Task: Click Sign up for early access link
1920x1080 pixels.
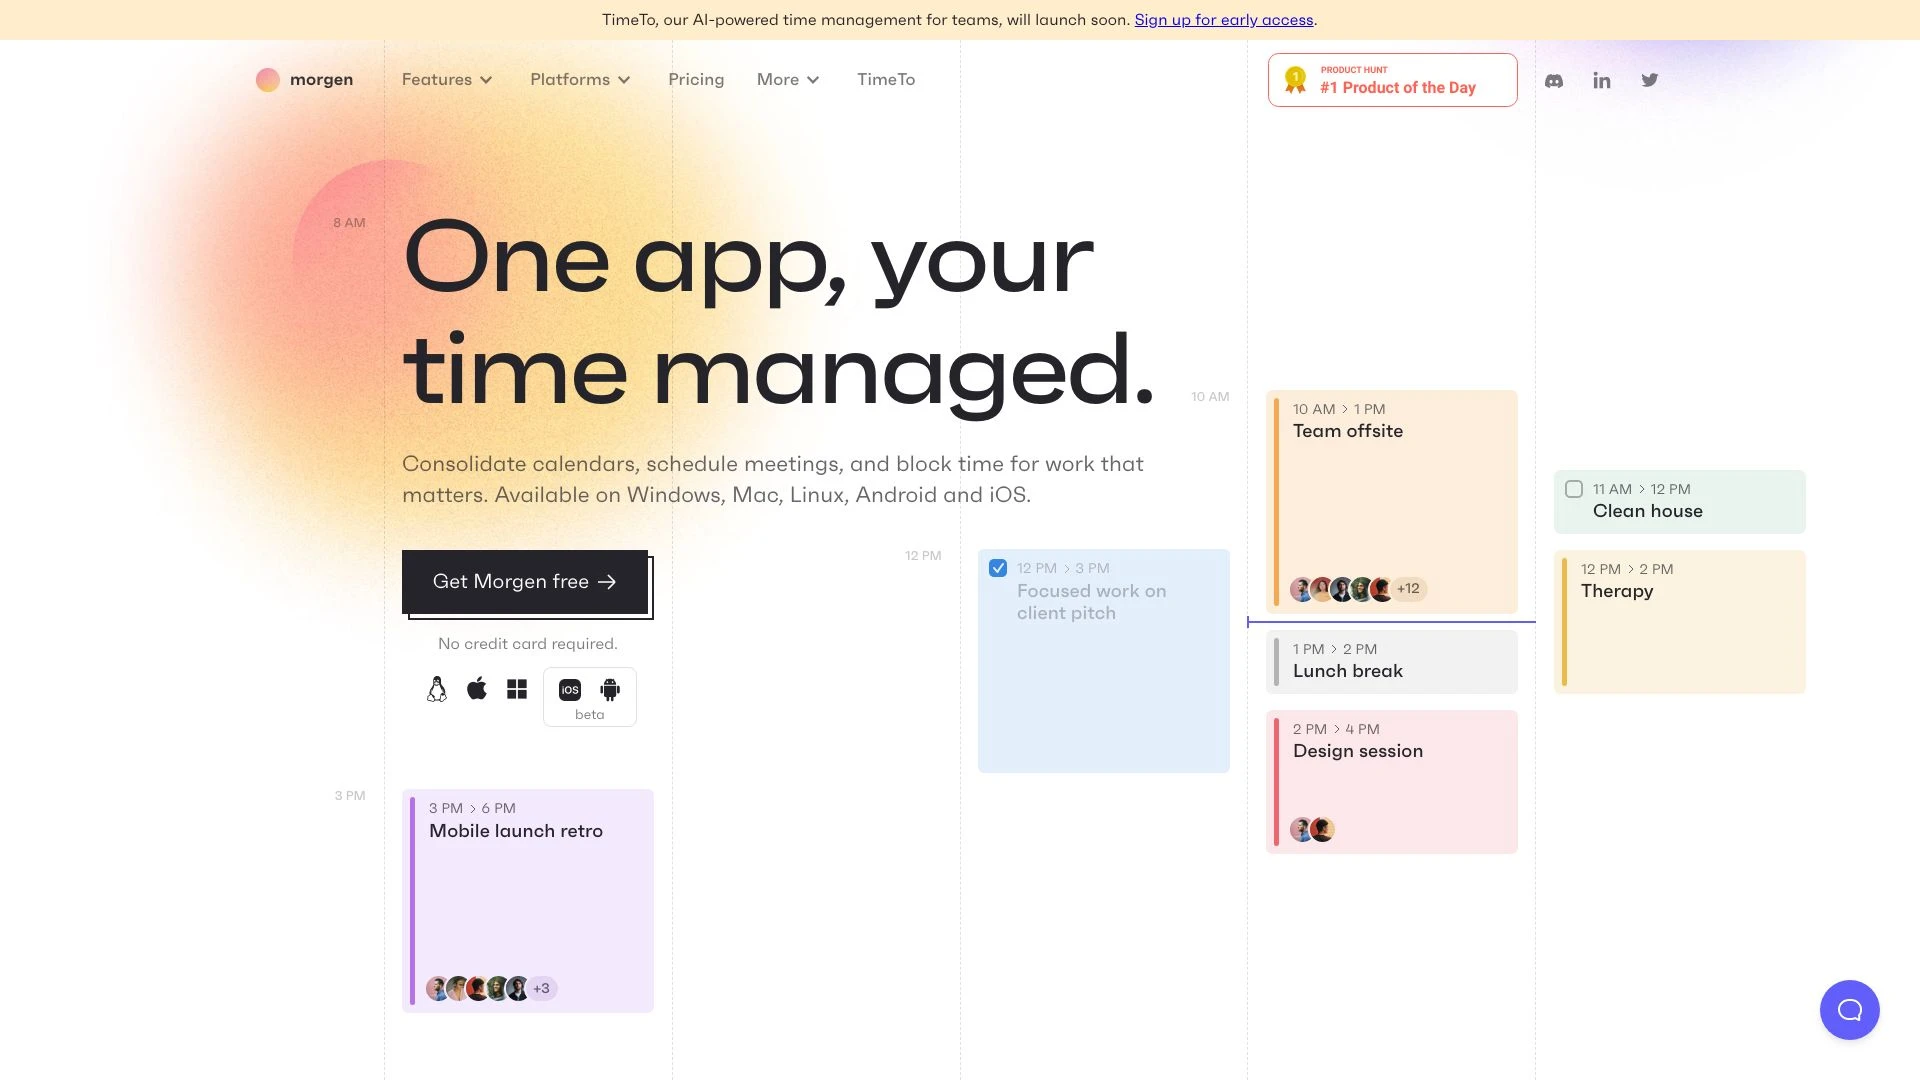Action: click(1224, 18)
